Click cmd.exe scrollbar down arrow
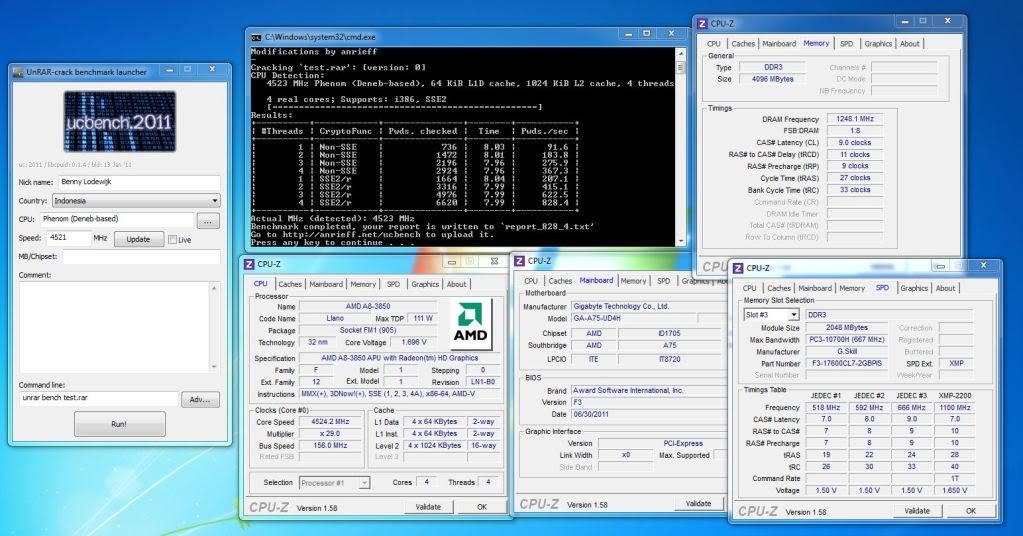This screenshot has height=536, width=1023. click(x=680, y=240)
